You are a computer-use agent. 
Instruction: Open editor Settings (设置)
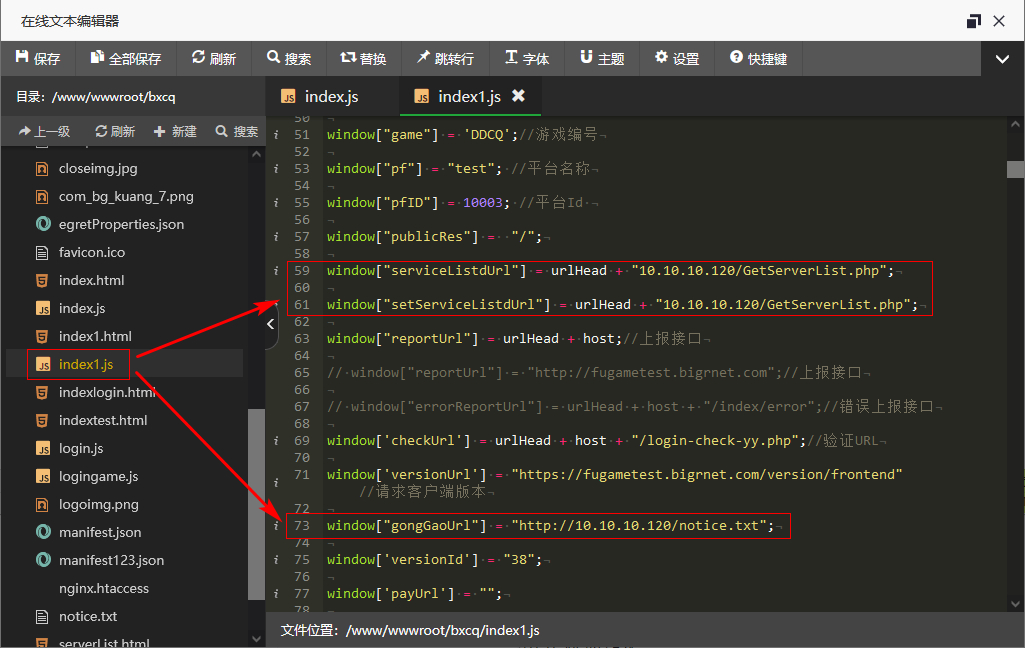click(x=677, y=59)
